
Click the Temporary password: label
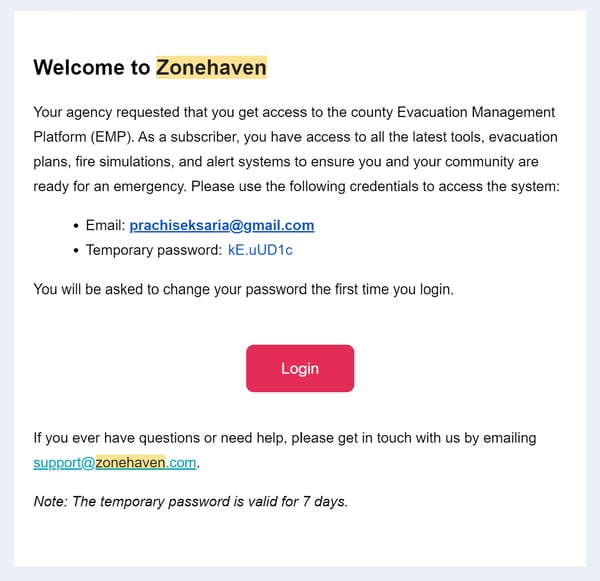pyautogui.click(x=154, y=250)
